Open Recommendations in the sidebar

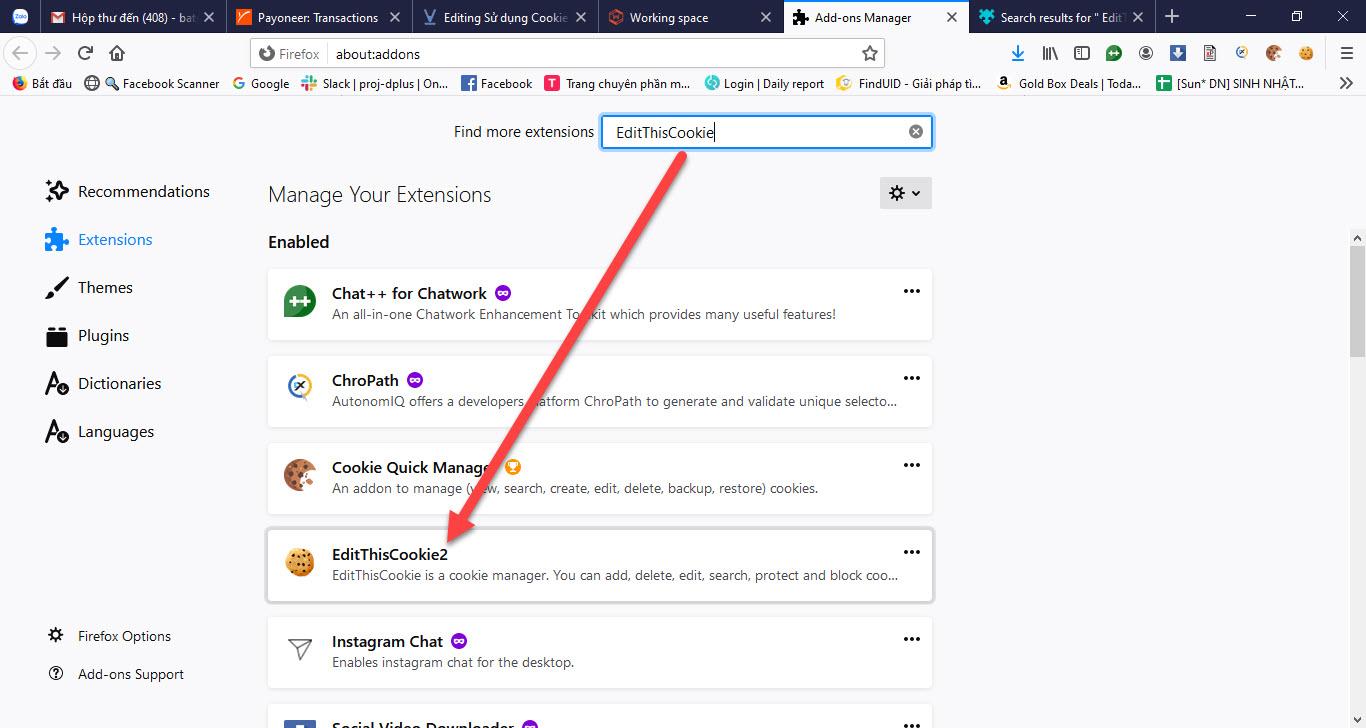(127, 191)
